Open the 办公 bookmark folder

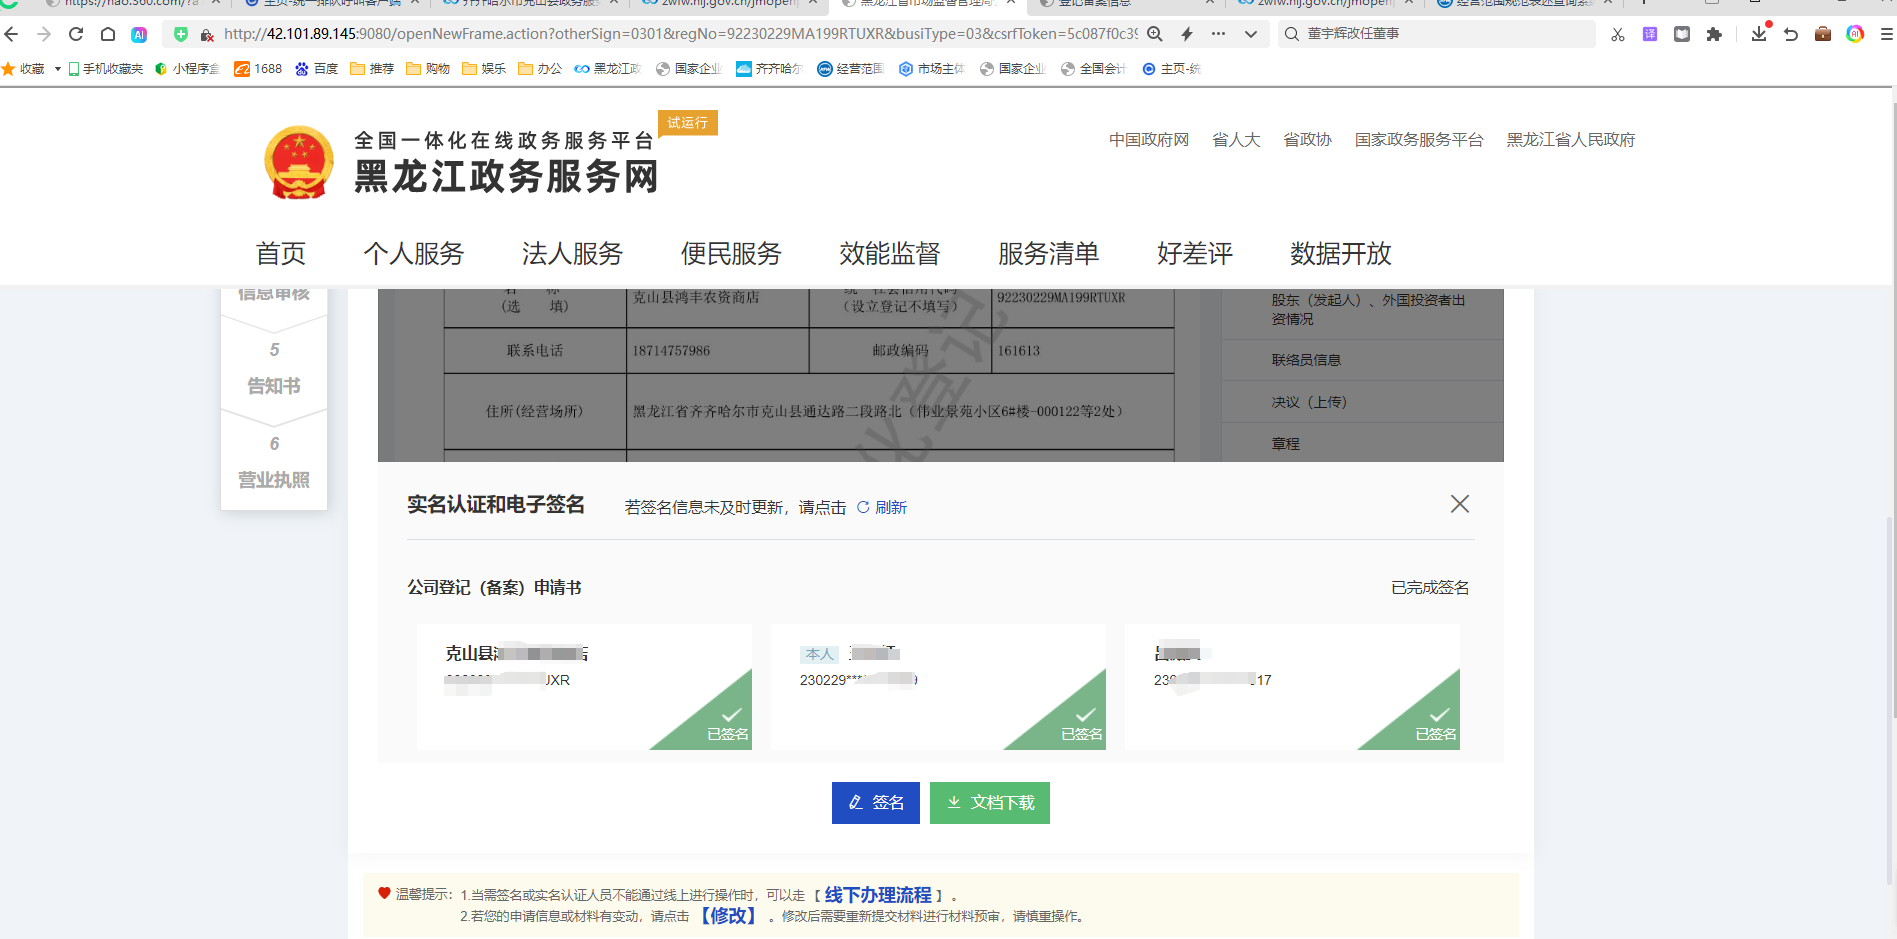tap(540, 69)
